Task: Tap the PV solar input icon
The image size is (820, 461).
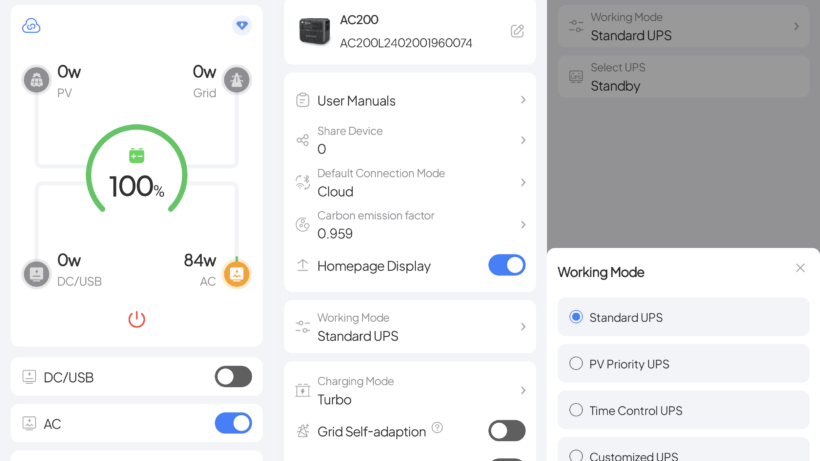Action: [x=37, y=80]
